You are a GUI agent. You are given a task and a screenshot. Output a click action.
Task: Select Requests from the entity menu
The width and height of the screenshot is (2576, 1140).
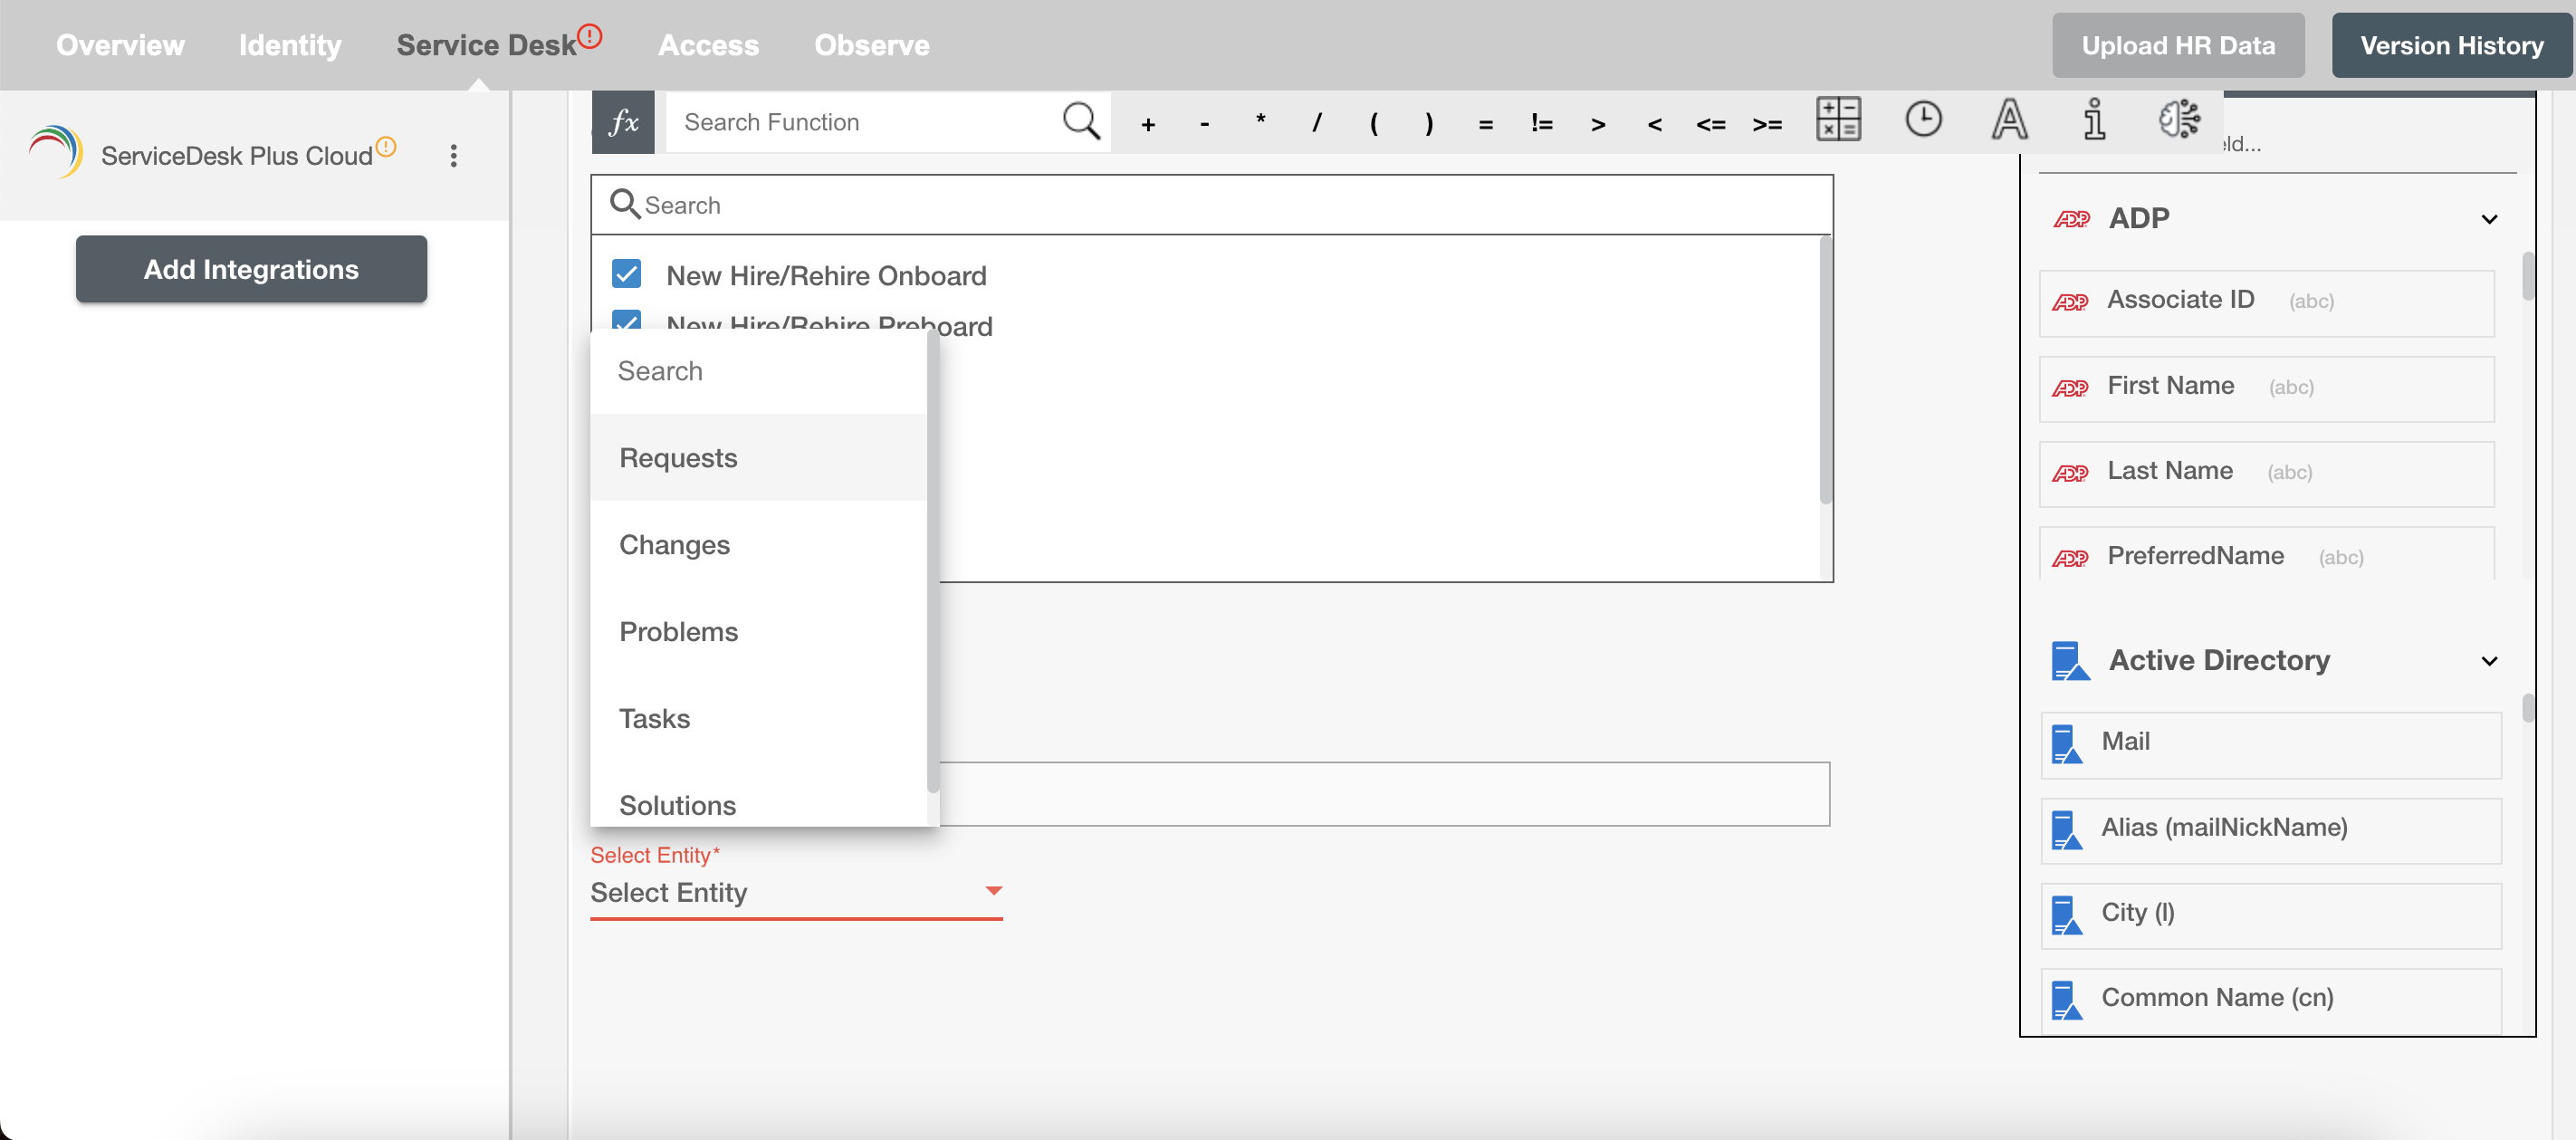(677, 456)
